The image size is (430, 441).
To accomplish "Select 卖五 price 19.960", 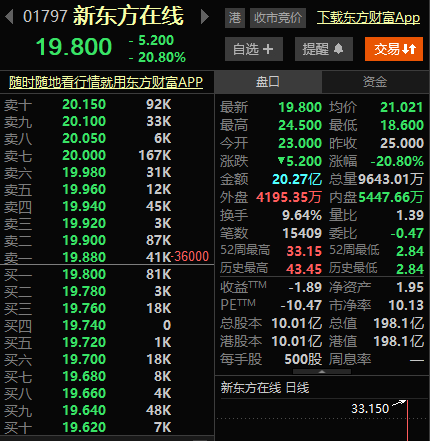I will [x=84, y=189].
